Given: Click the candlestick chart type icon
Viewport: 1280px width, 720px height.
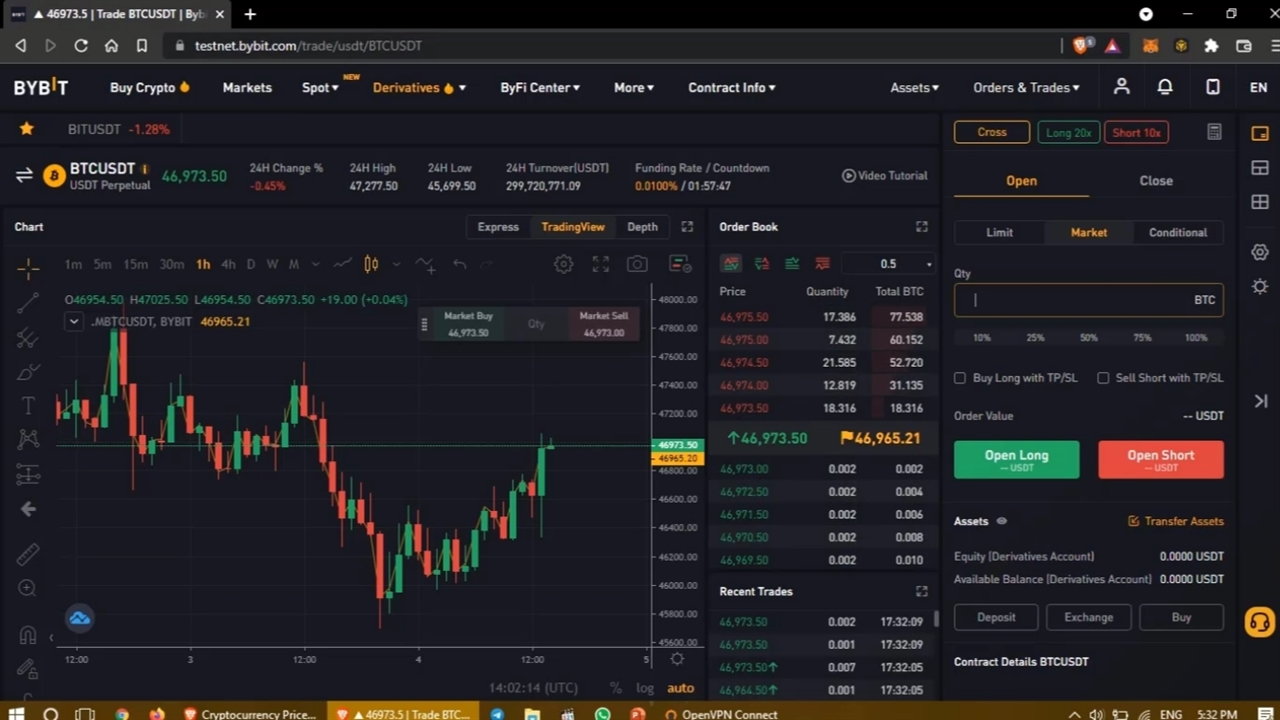Looking at the screenshot, I should pyautogui.click(x=371, y=264).
